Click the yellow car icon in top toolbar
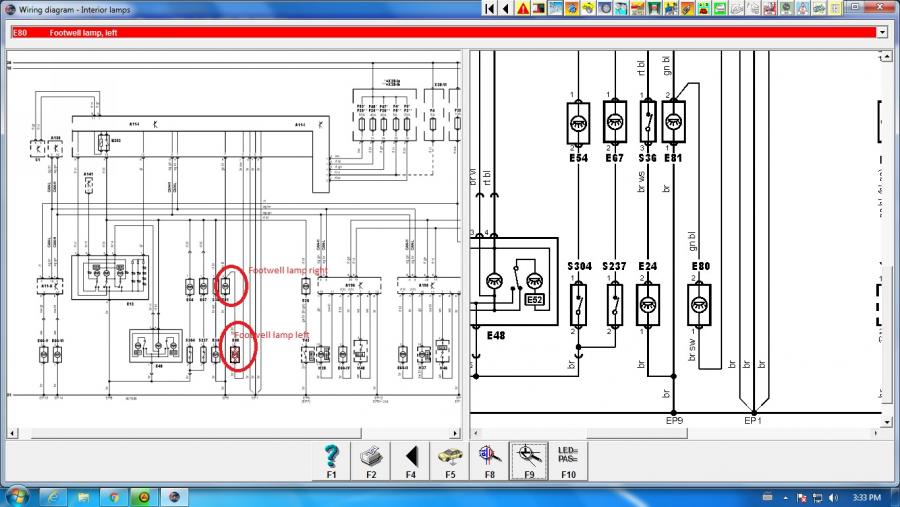This screenshot has height=507, width=900. 588,8
